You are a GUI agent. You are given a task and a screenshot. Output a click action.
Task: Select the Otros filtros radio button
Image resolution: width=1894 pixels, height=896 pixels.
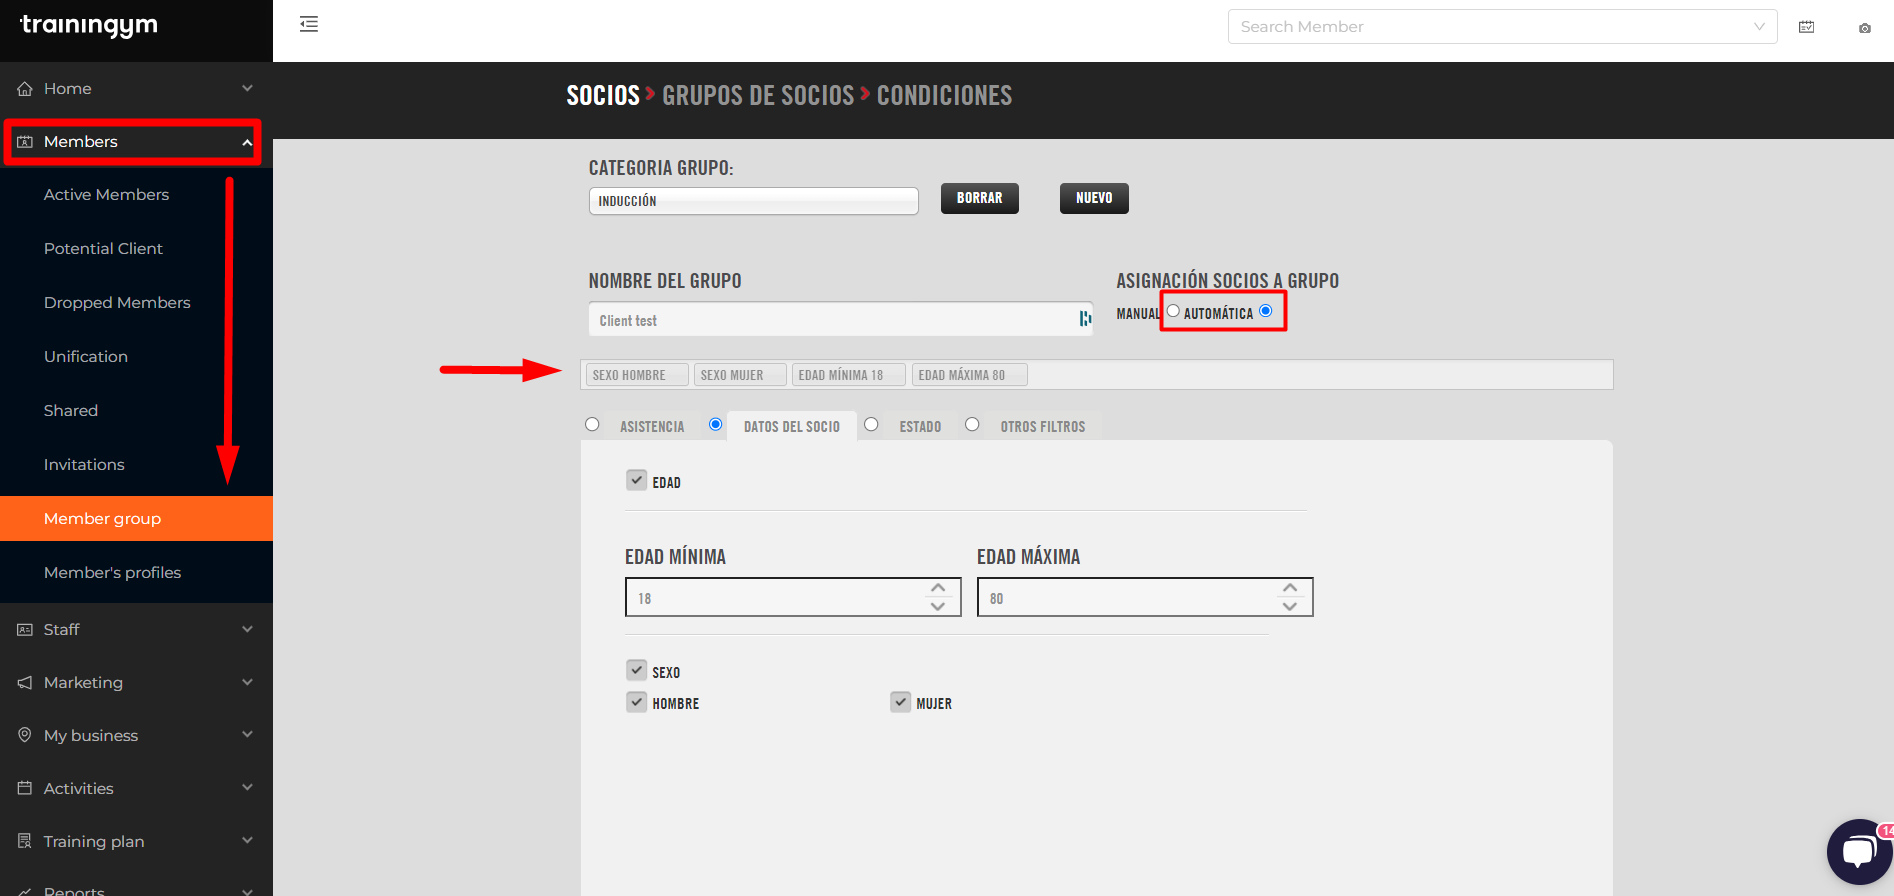[972, 424]
